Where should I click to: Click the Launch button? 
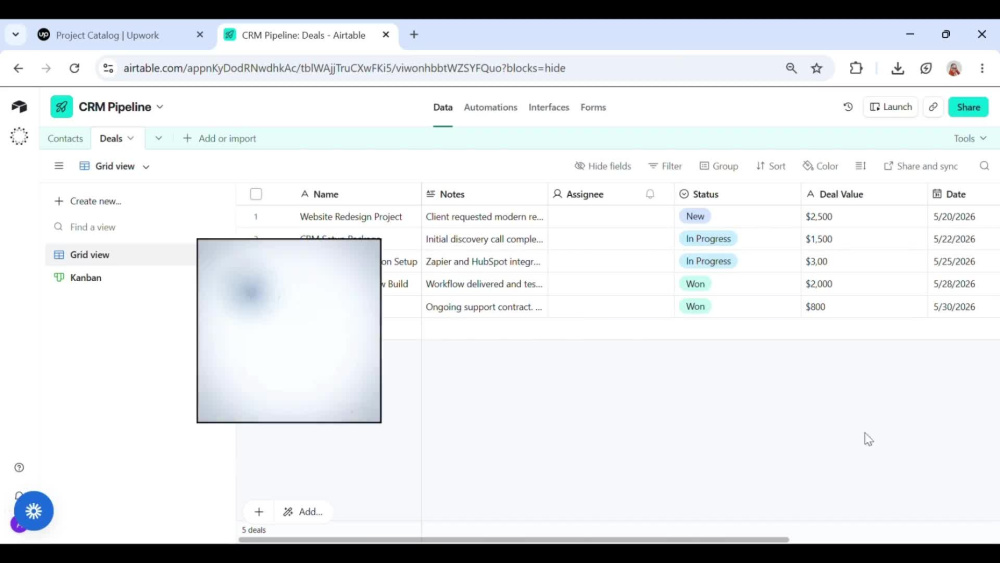(x=890, y=107)
